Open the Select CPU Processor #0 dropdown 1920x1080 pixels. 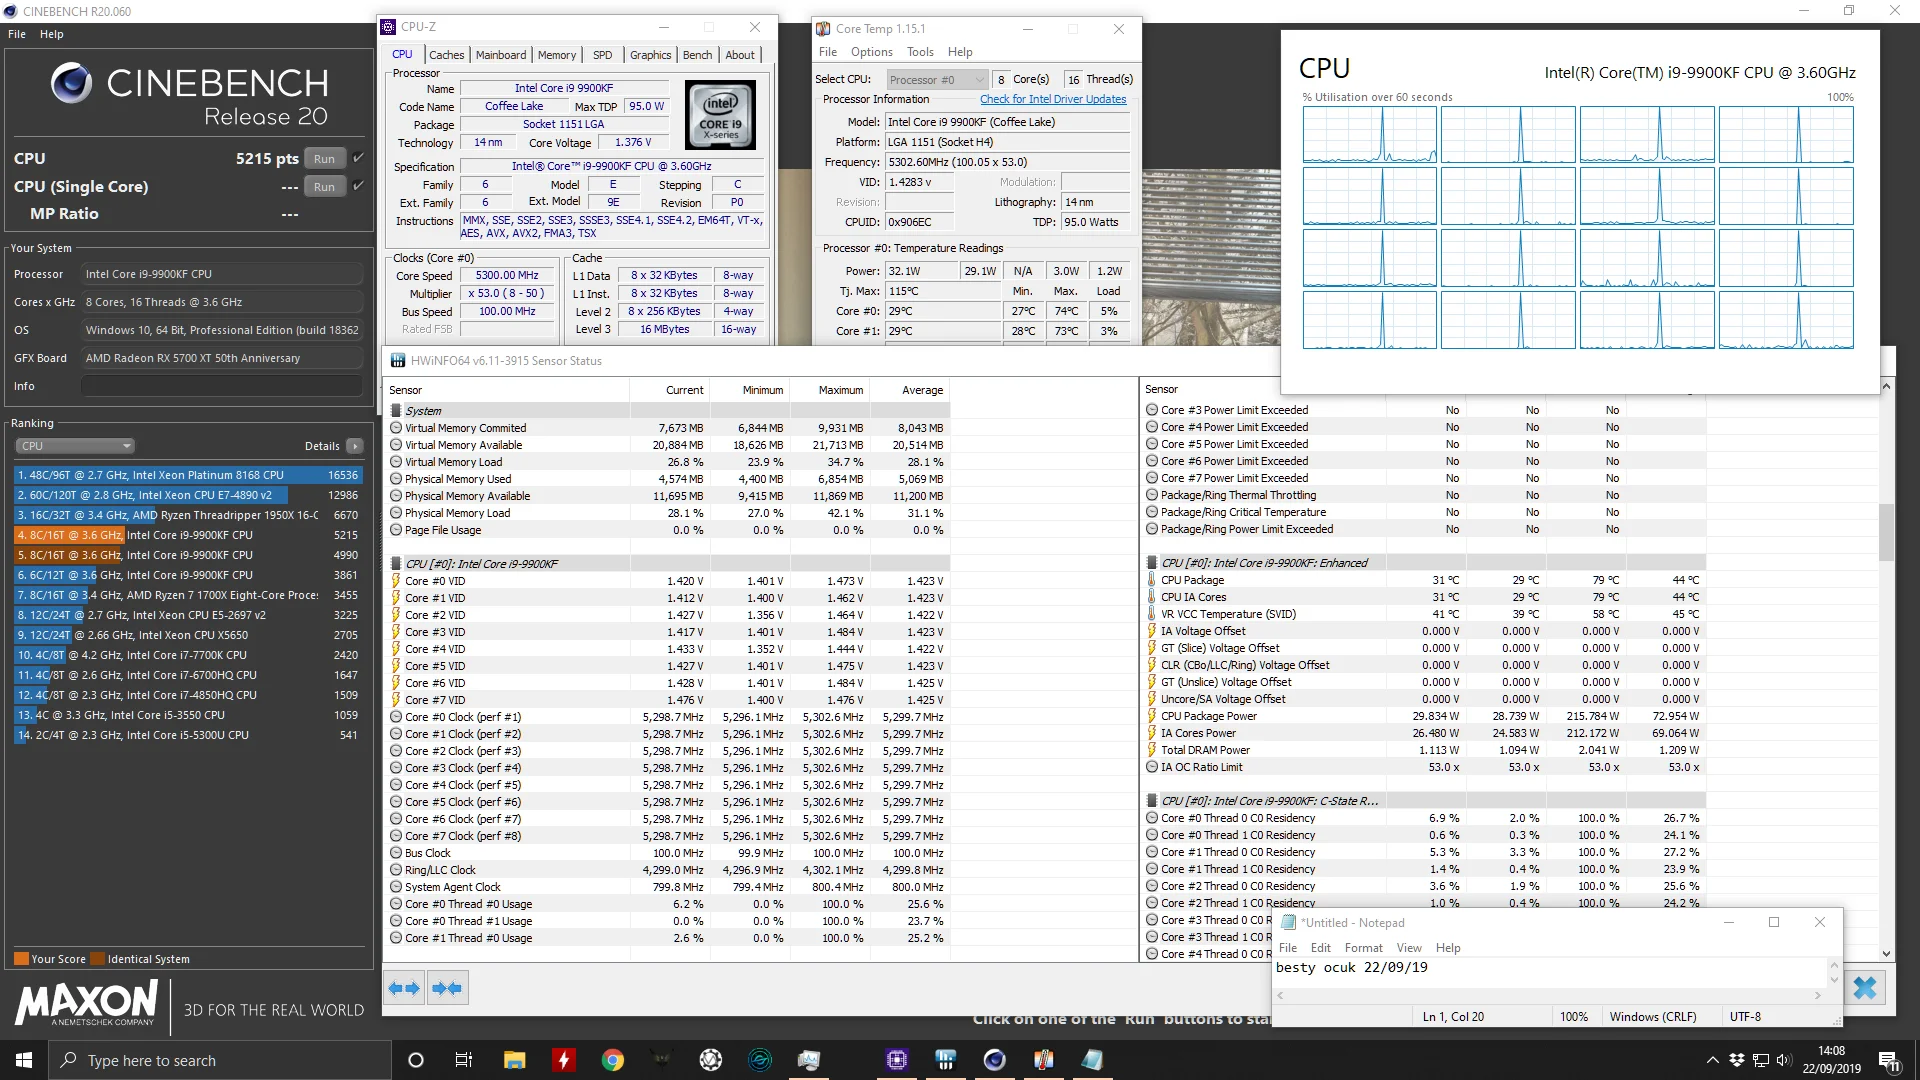(x=936, y=79)
